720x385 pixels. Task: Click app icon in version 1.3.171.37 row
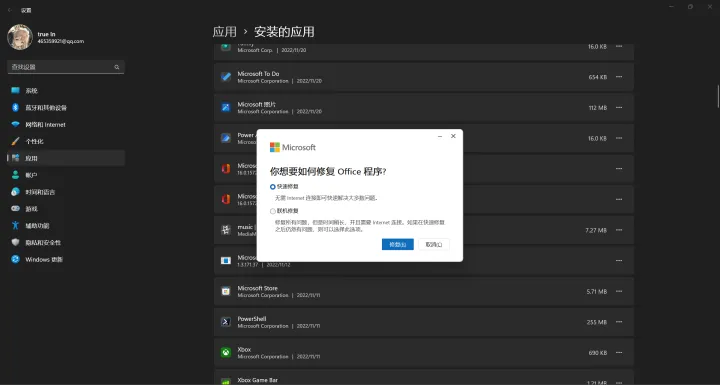coord(225,260)
